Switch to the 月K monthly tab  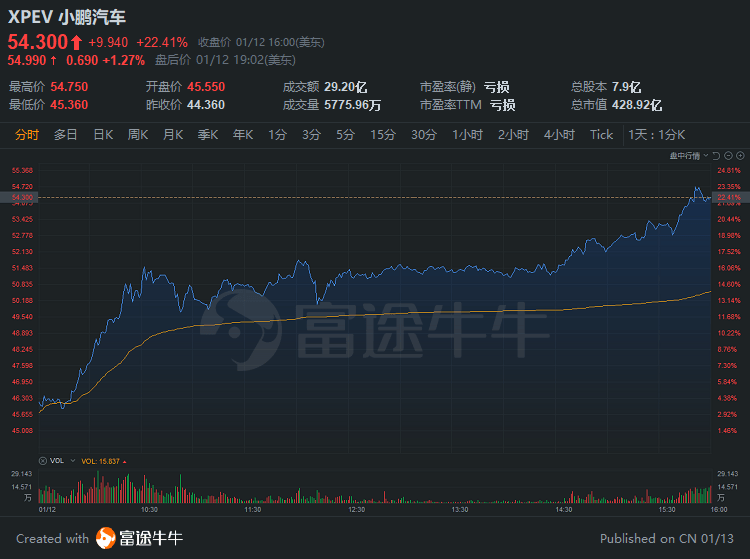click(173, 135)
